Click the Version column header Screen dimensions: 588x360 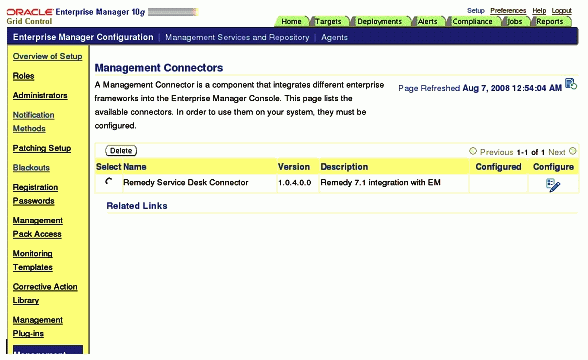click(294, 167)
